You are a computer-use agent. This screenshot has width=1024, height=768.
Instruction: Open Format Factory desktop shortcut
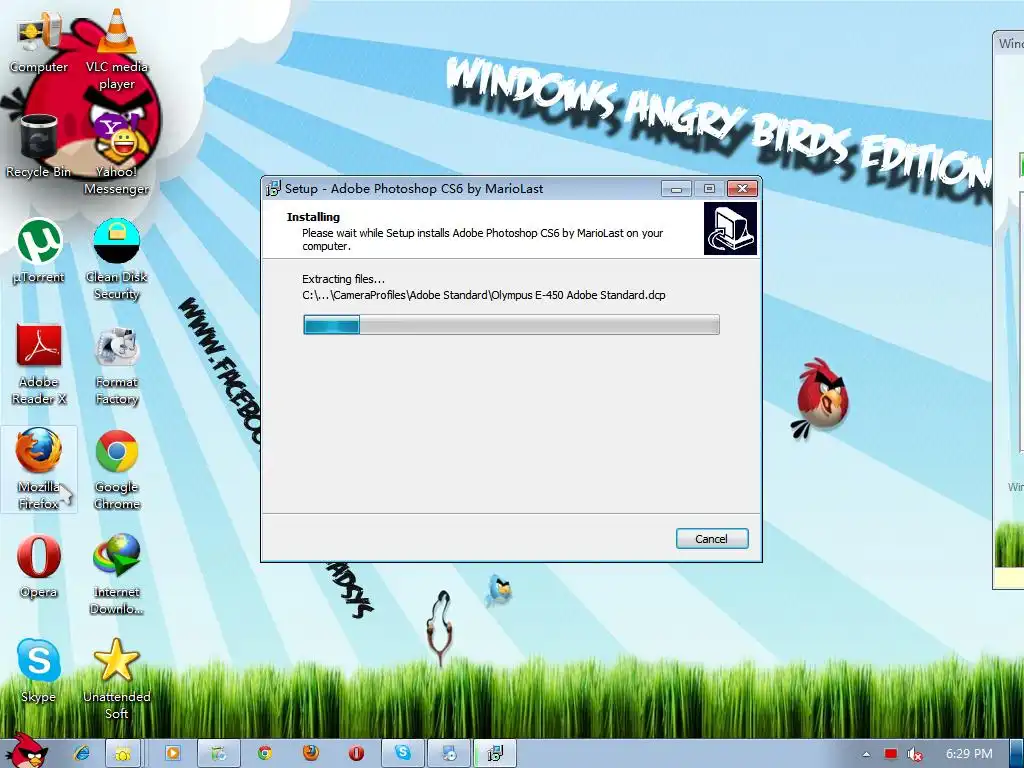(x=116, y=364)
